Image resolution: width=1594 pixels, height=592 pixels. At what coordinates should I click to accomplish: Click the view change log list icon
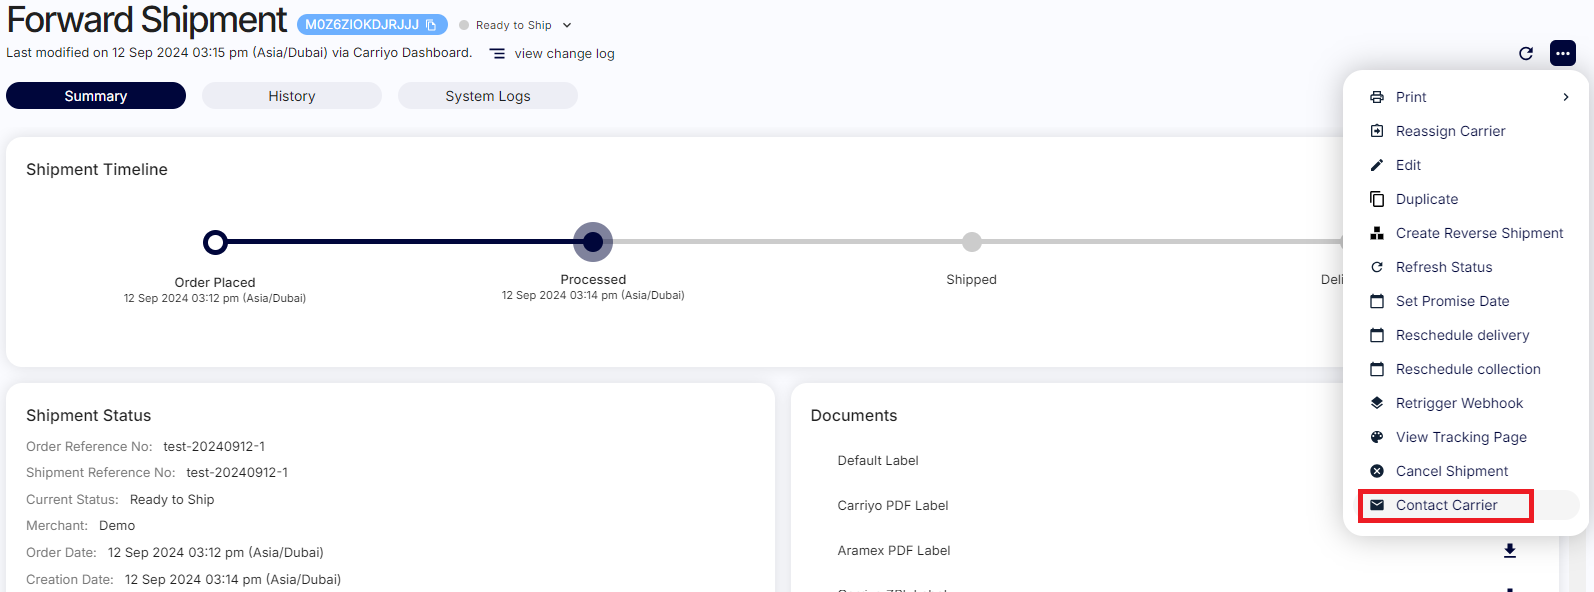[x=497, y=54]
